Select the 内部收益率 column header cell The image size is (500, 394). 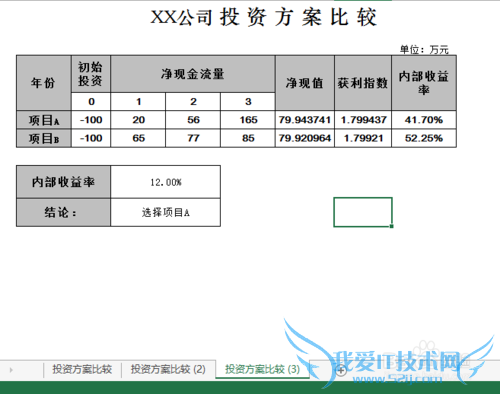(x=424, y=83)
